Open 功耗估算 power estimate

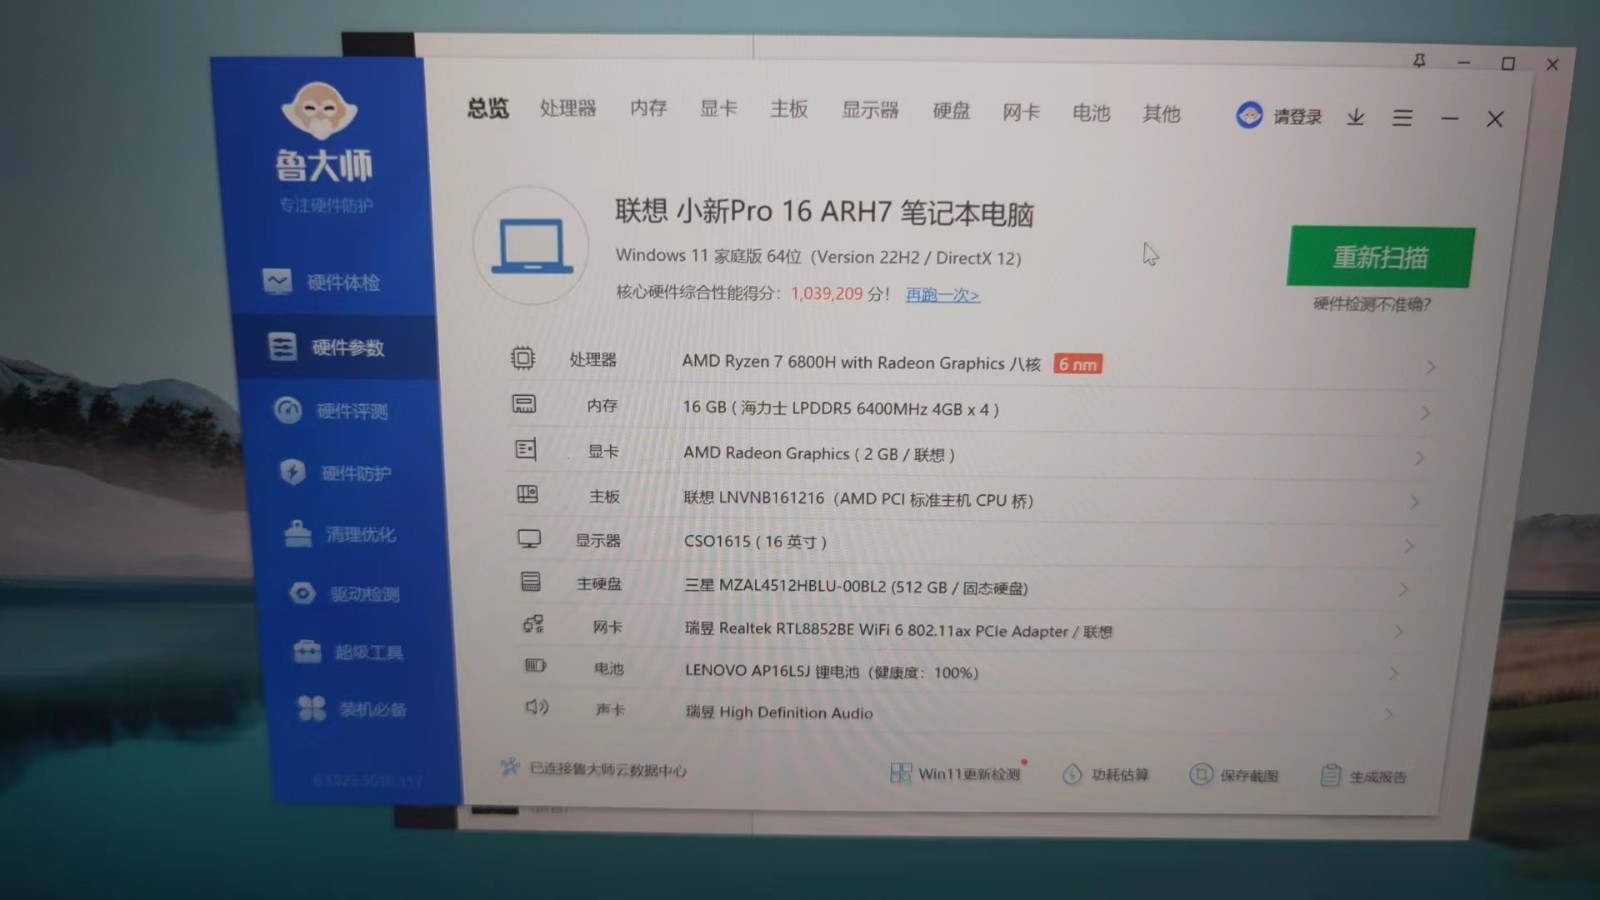tap(1105, 774)
